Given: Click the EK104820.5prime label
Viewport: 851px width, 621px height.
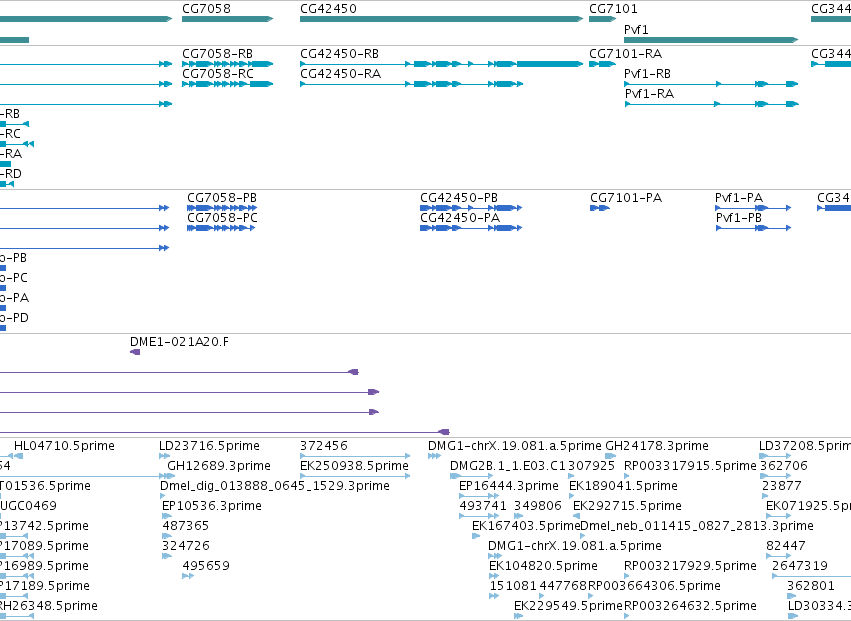Looking at the screenshot, I should (x=543, y=566).
